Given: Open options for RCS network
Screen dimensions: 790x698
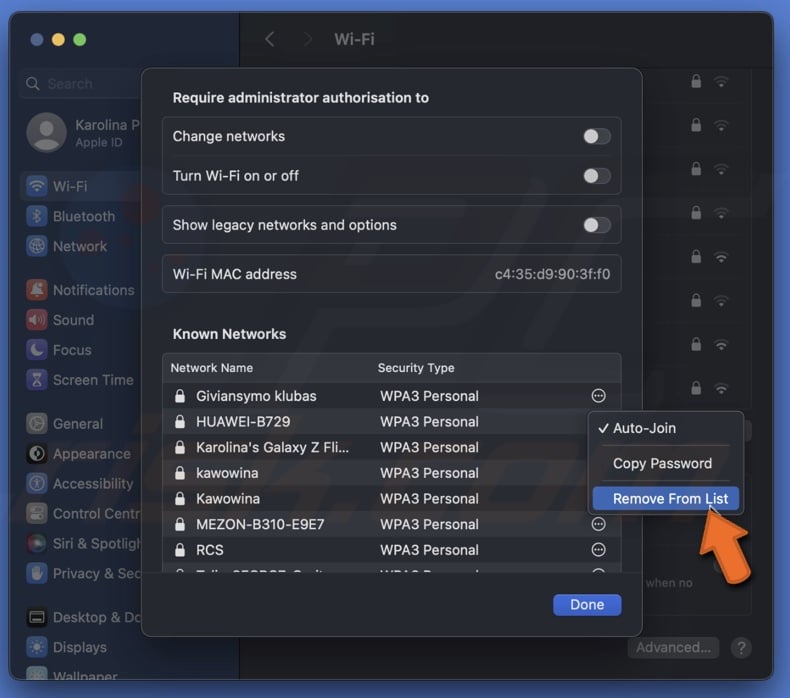Looking at the screenshot, I should [x=598, y=550].
